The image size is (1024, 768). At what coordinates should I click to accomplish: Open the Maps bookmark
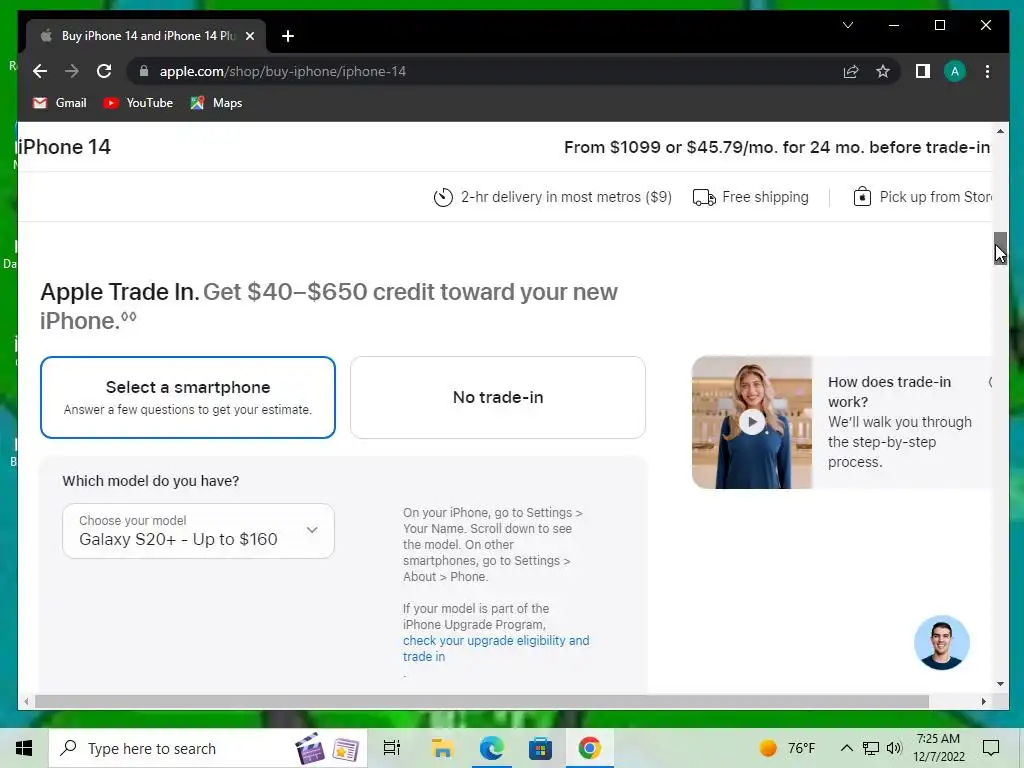tap(216, 103)
